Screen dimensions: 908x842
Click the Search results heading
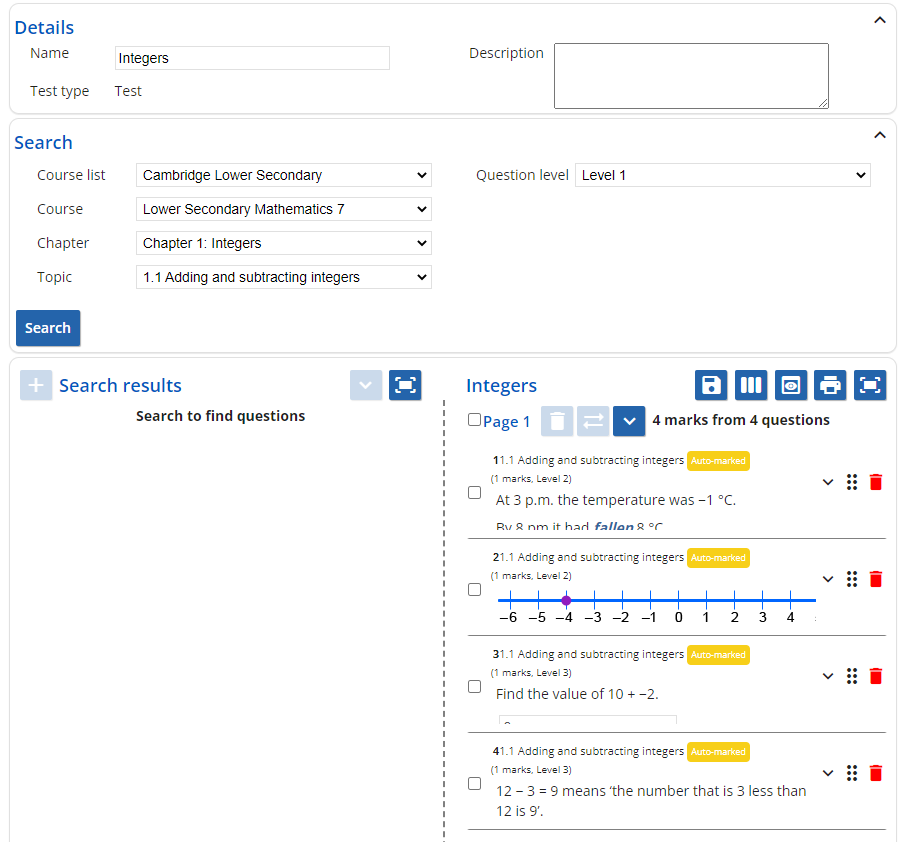[120, 386]
